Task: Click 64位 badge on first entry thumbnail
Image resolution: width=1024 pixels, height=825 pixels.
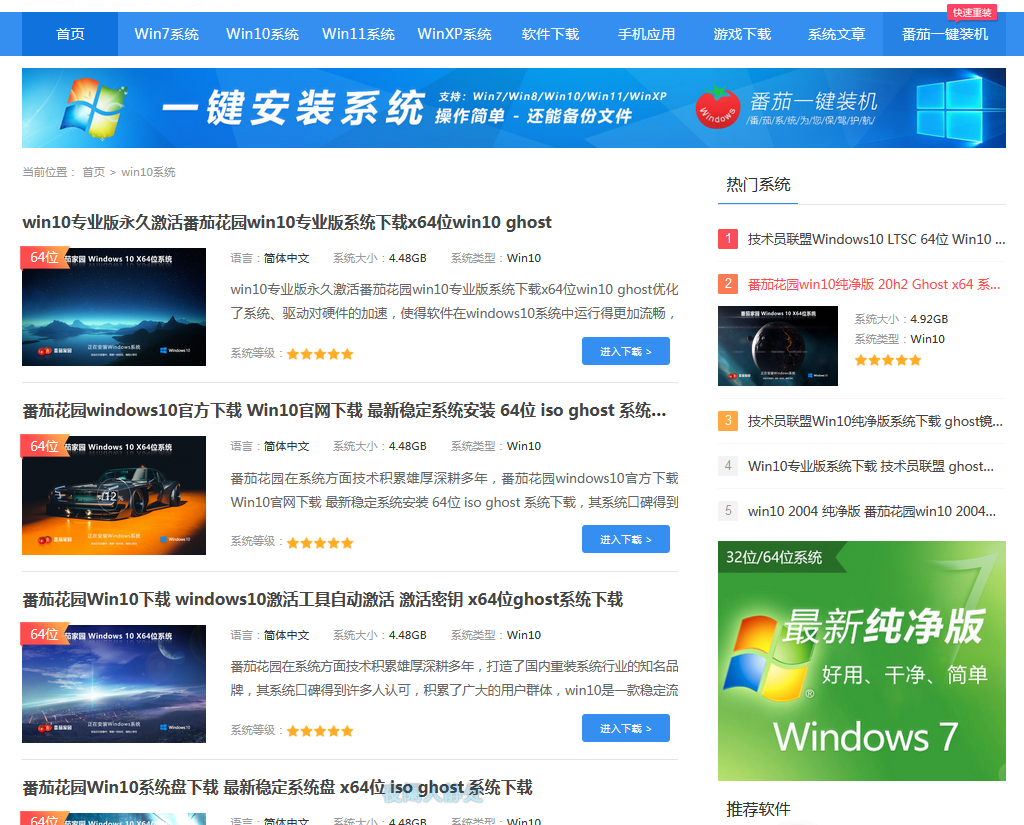Action: click(44, 257)
